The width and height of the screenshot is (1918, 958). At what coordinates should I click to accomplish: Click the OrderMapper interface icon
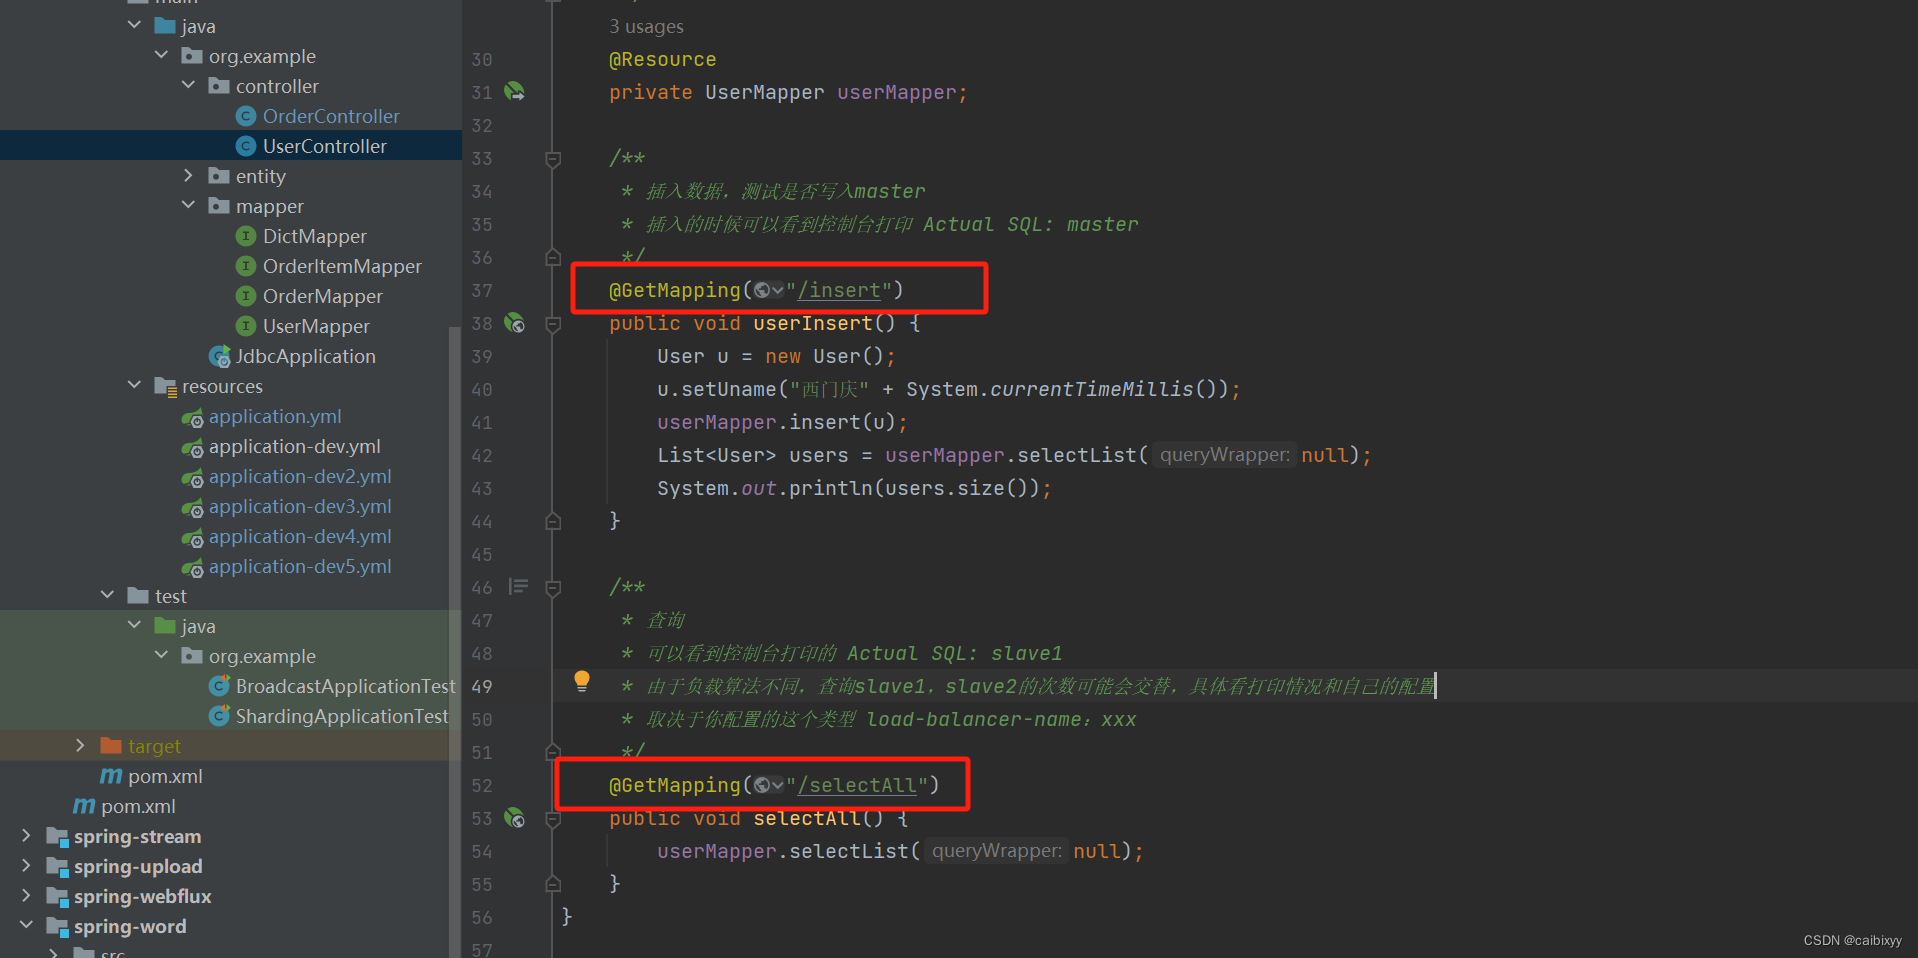246,296
